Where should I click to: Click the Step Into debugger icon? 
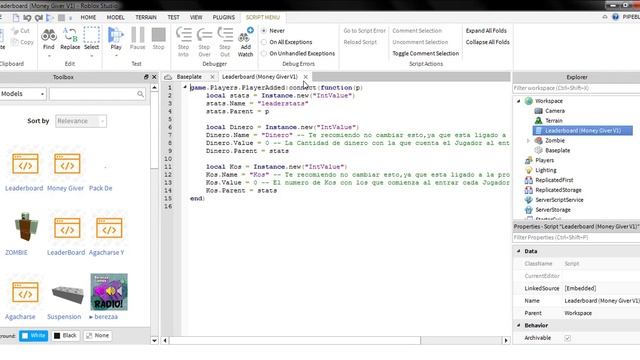point(183,42)
